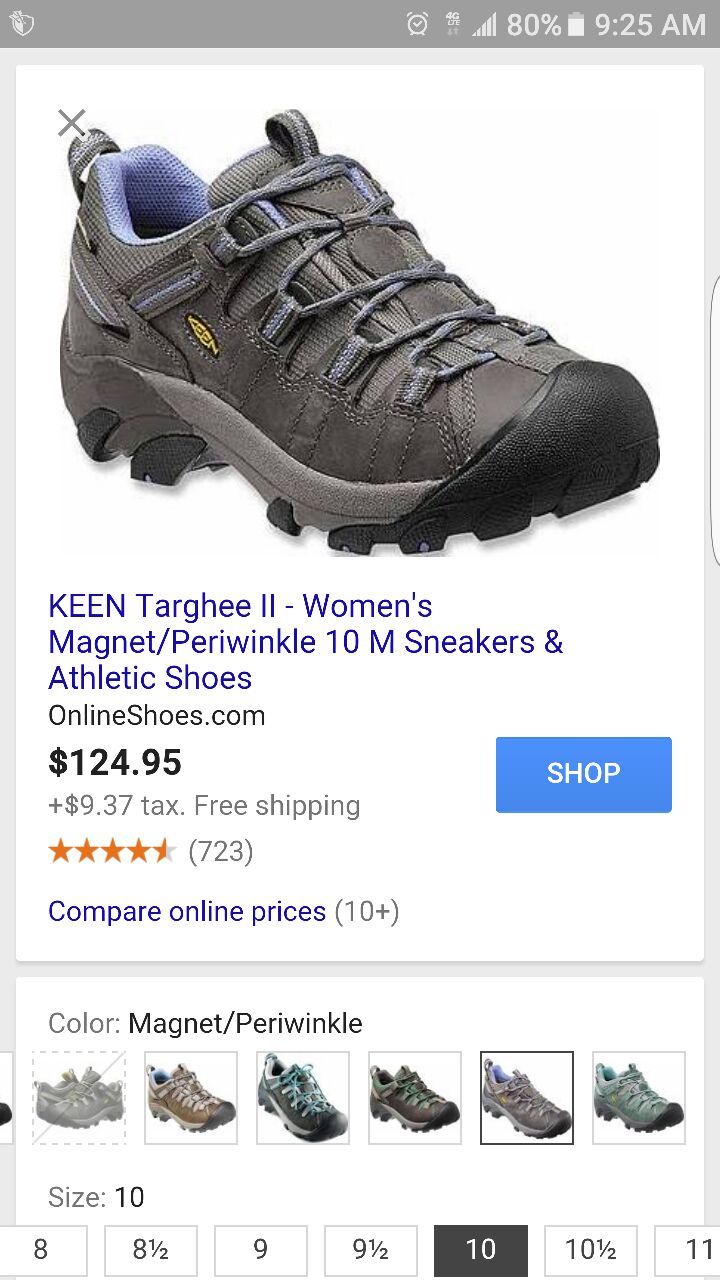
Task: Choose size 9½
Action: click(x=371, y=1250)
